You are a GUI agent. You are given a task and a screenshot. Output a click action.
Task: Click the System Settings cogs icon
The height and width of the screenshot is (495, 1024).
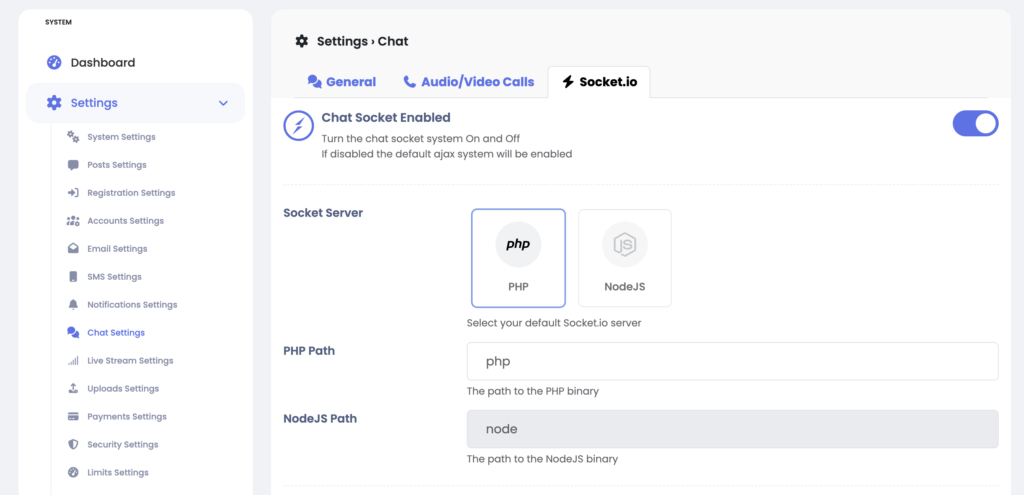pyautogui.click(x=73, y=137)
